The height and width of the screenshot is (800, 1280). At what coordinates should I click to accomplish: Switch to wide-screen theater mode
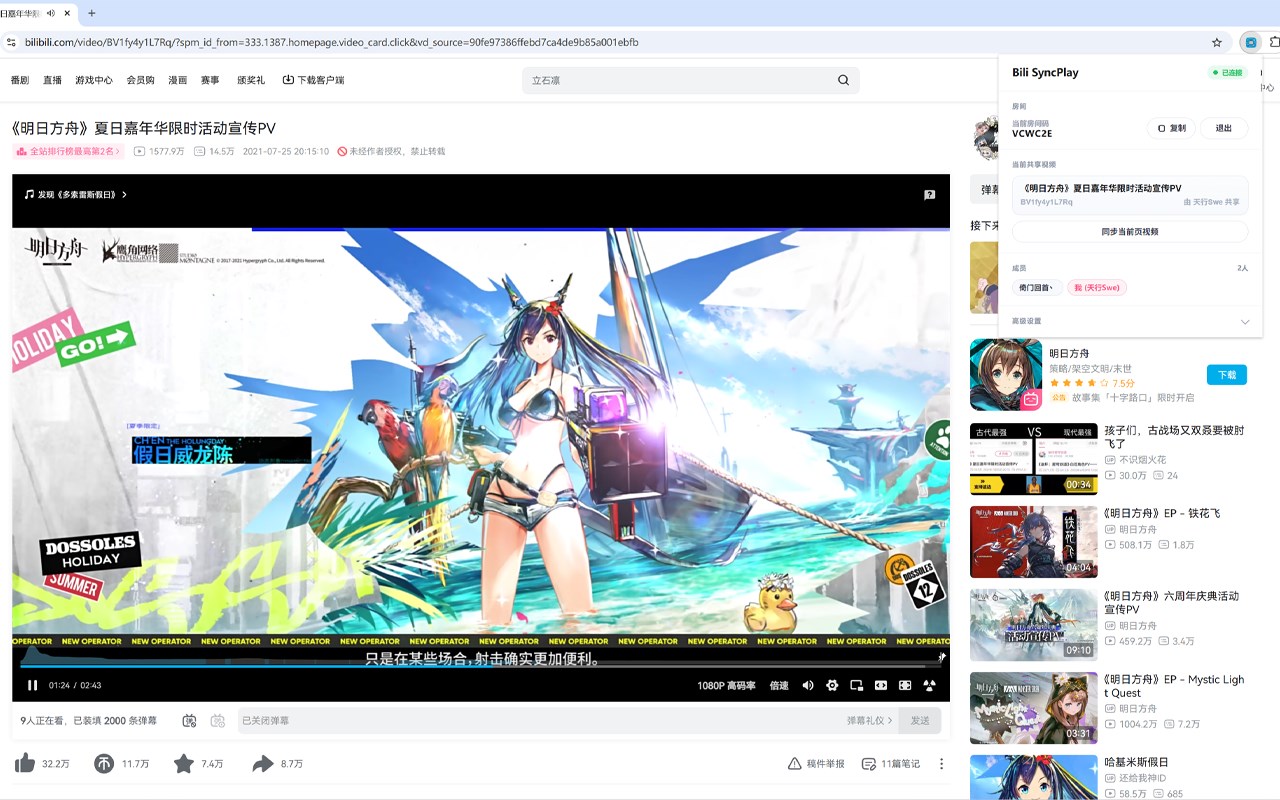point(881,685)
